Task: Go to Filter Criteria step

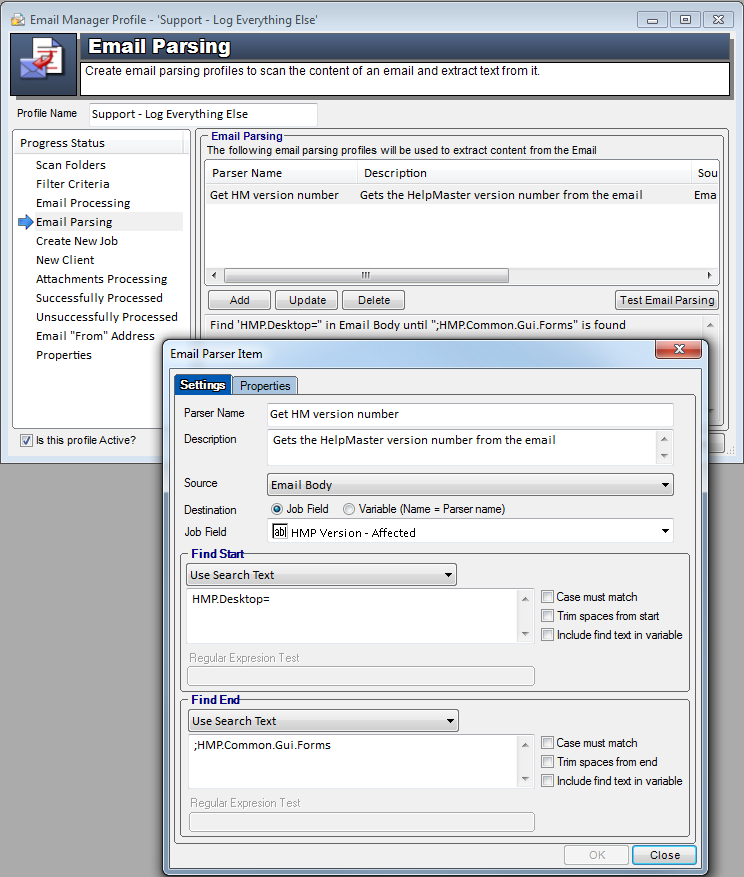Action: tap(73, 184)
